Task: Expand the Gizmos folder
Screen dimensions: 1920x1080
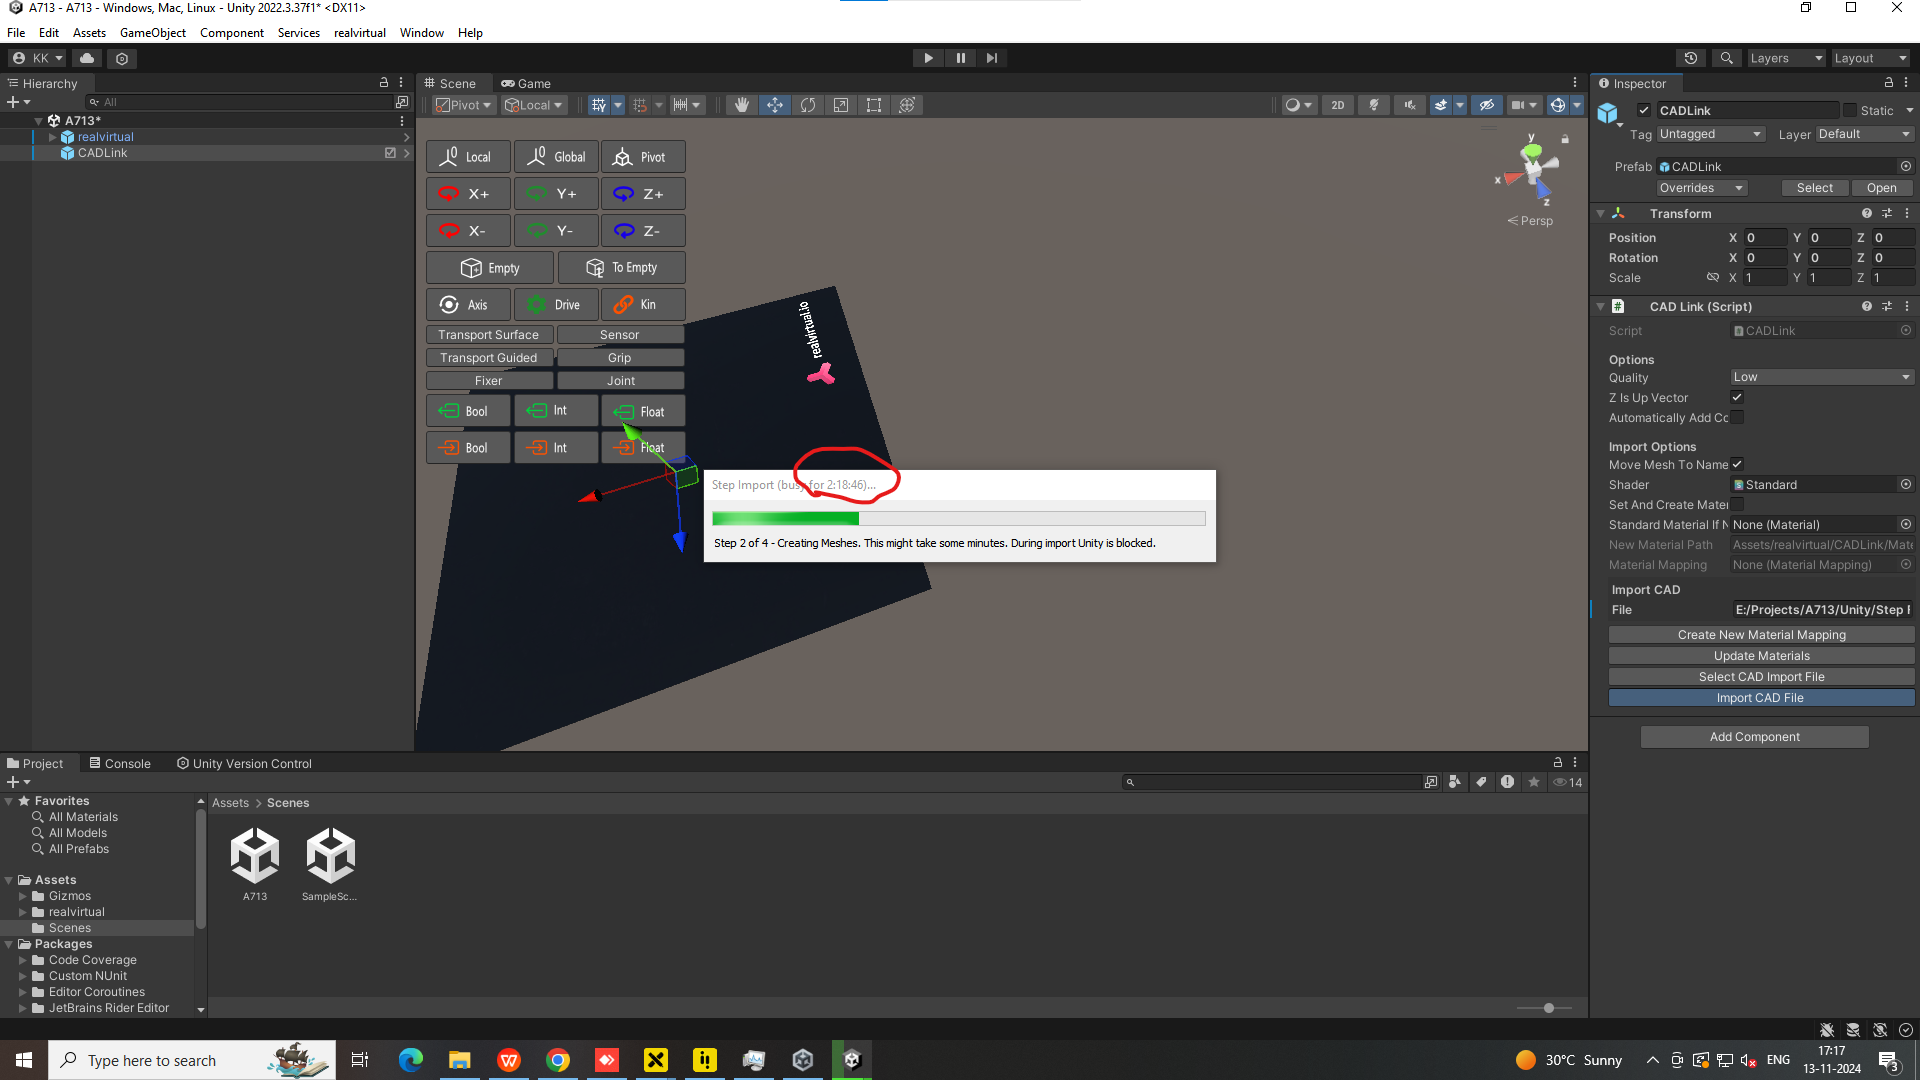Action: (23, 896)
